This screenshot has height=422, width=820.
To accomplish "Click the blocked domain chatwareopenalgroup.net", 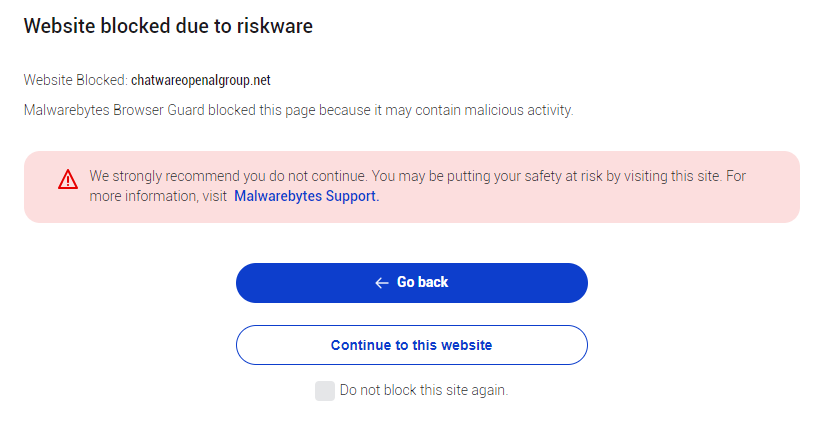I will click(x=201, y=80).
